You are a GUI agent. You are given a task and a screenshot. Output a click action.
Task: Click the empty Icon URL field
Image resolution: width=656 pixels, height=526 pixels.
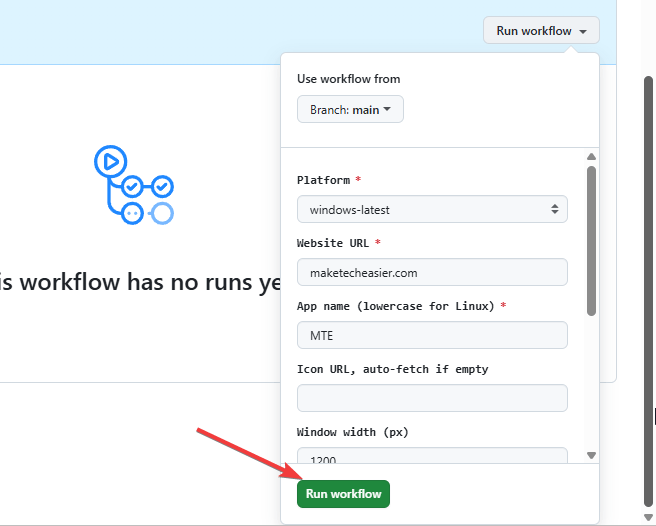click(432, 398)
